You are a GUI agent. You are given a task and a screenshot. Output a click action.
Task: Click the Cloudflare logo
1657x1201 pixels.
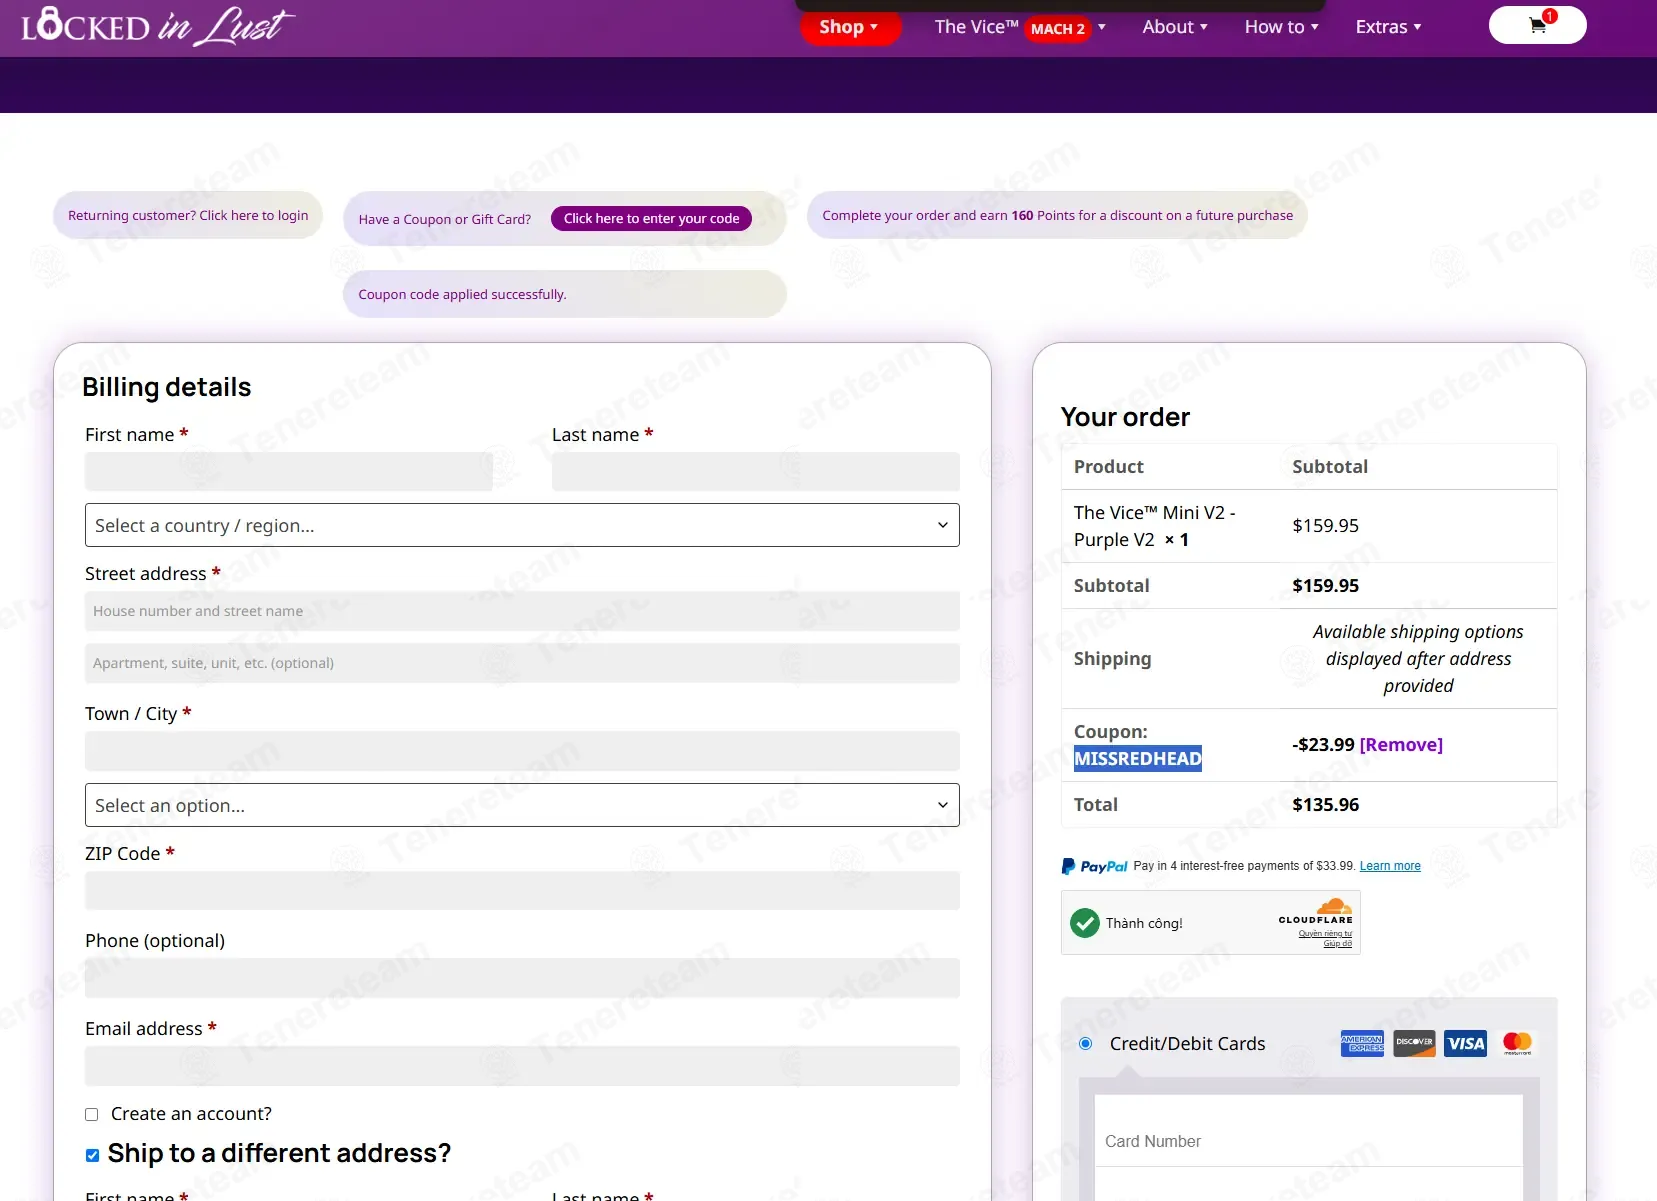point(1316,911)
